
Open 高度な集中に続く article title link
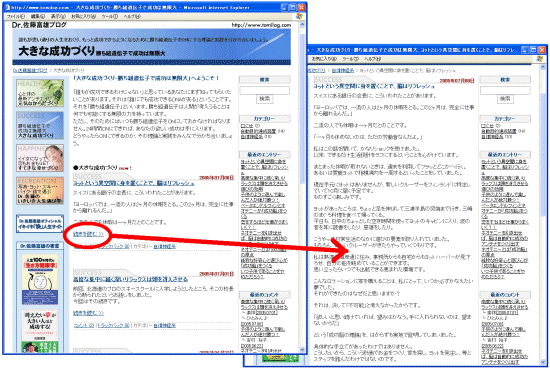[130, 280]
